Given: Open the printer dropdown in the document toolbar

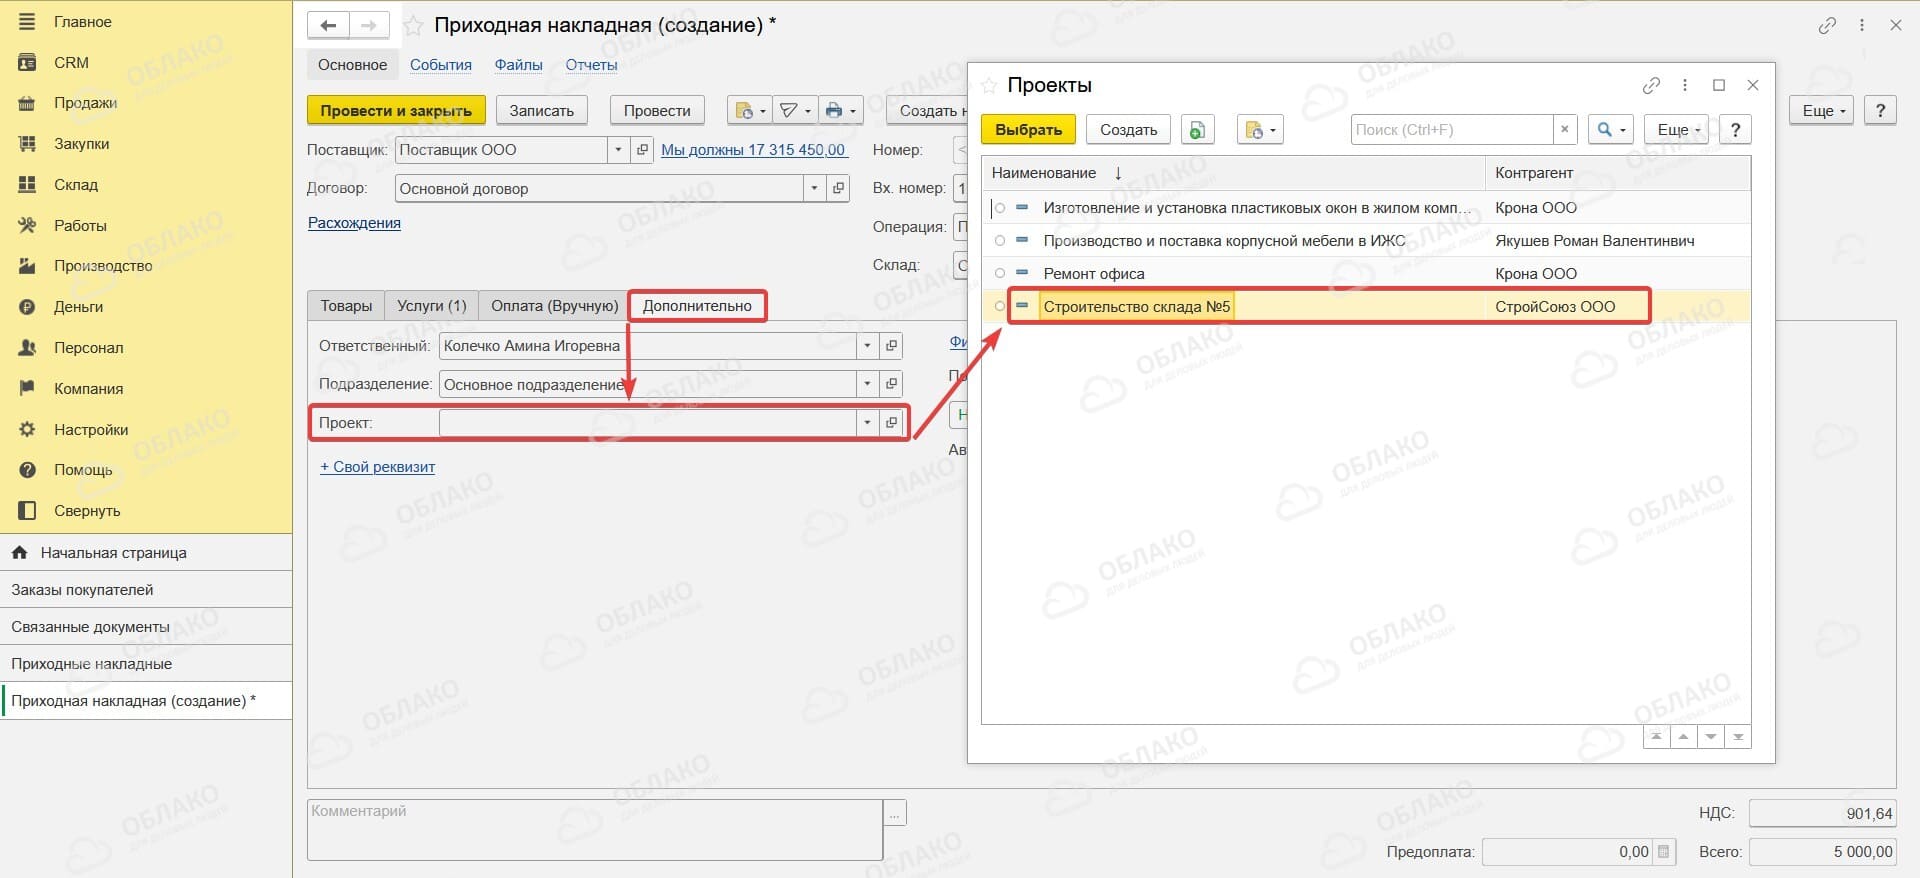Looking at the screenshot, I should pos(840,110).
